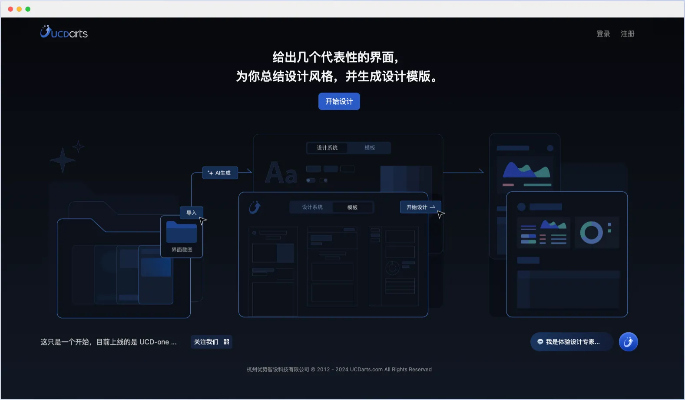
Task: Select 设计系统 tab in the back panel
Action: click(328, 147)
